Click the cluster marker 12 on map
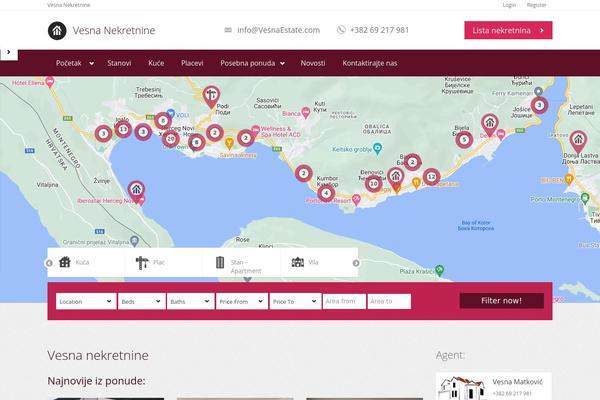 tap(431, 177)
